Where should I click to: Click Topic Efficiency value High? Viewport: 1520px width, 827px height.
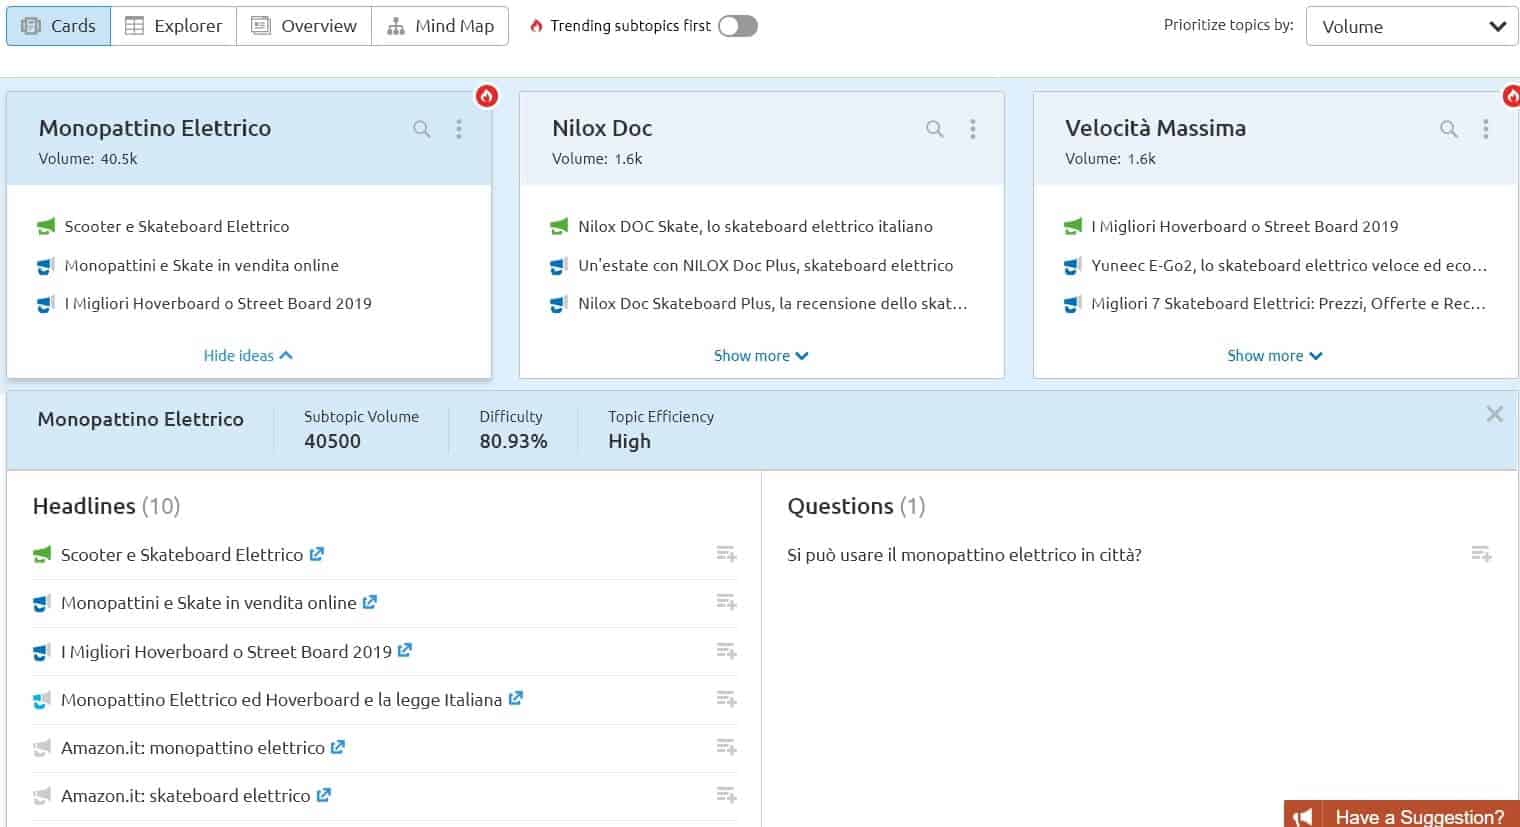point(629,441)
